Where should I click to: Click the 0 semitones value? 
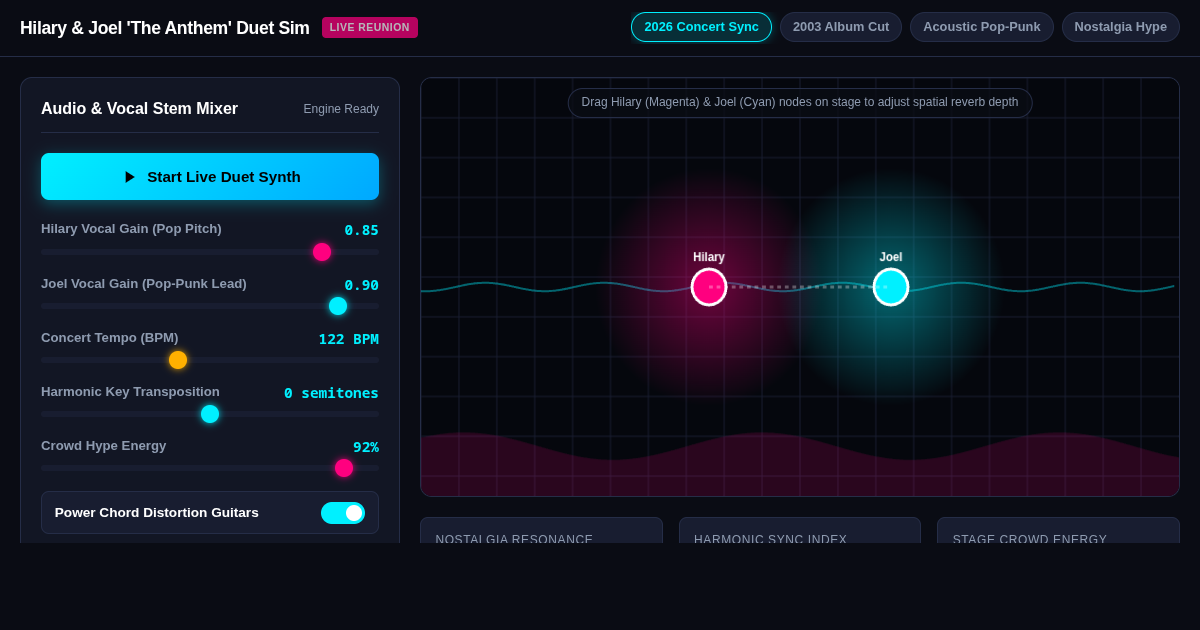[331, 393]
